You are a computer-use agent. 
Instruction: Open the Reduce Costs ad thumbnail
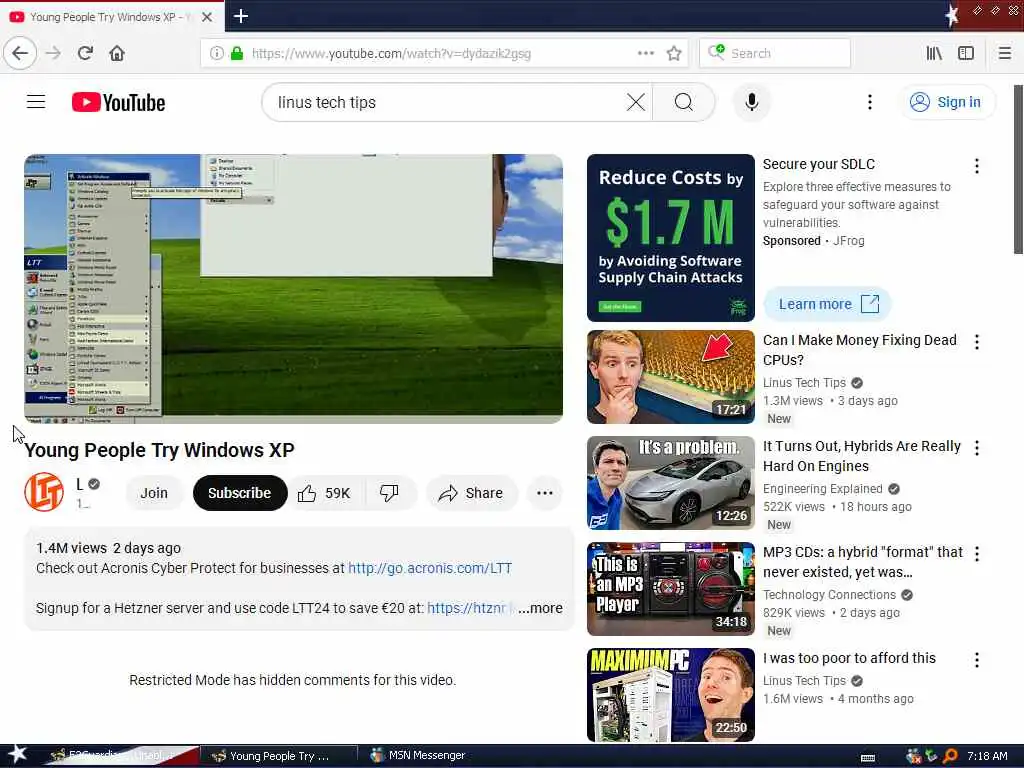click(x=671, y=238)
